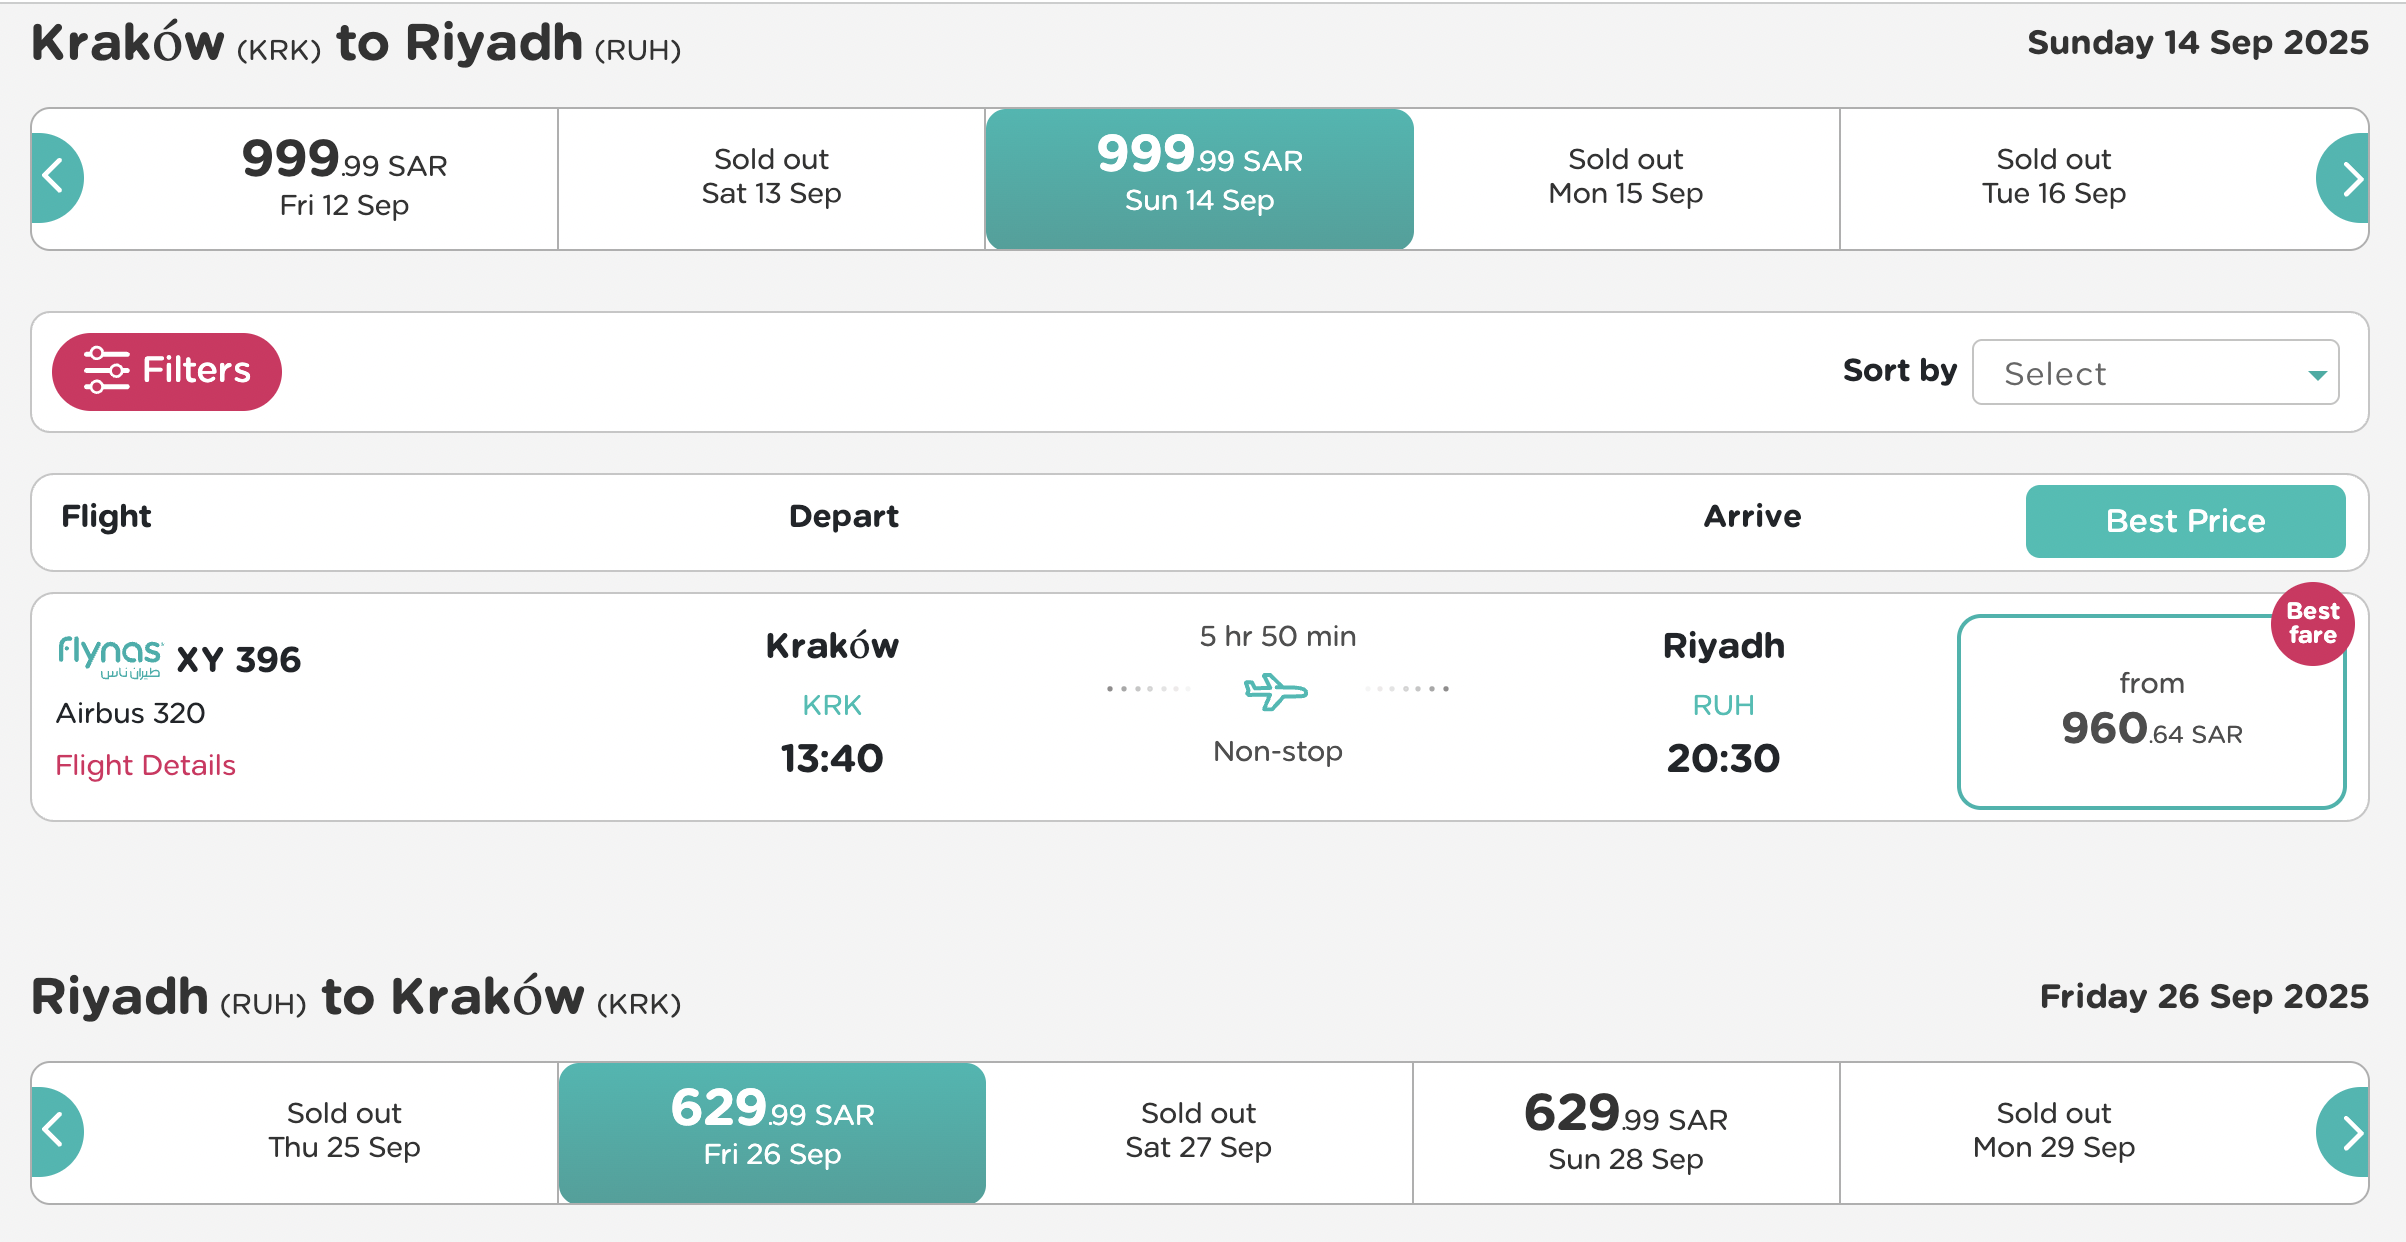This screenshot has width=2406, height=1242.
Task: Click the airplane icon on flight route
Action: click(x=1276, y=690)
